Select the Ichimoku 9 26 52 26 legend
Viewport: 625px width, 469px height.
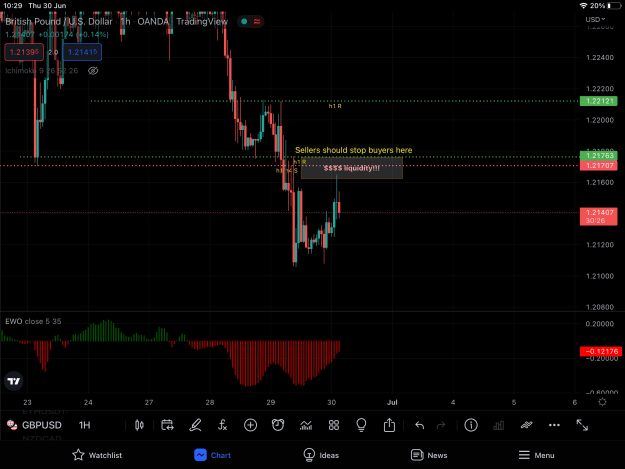pyautogui.click(x=42, y=71)
